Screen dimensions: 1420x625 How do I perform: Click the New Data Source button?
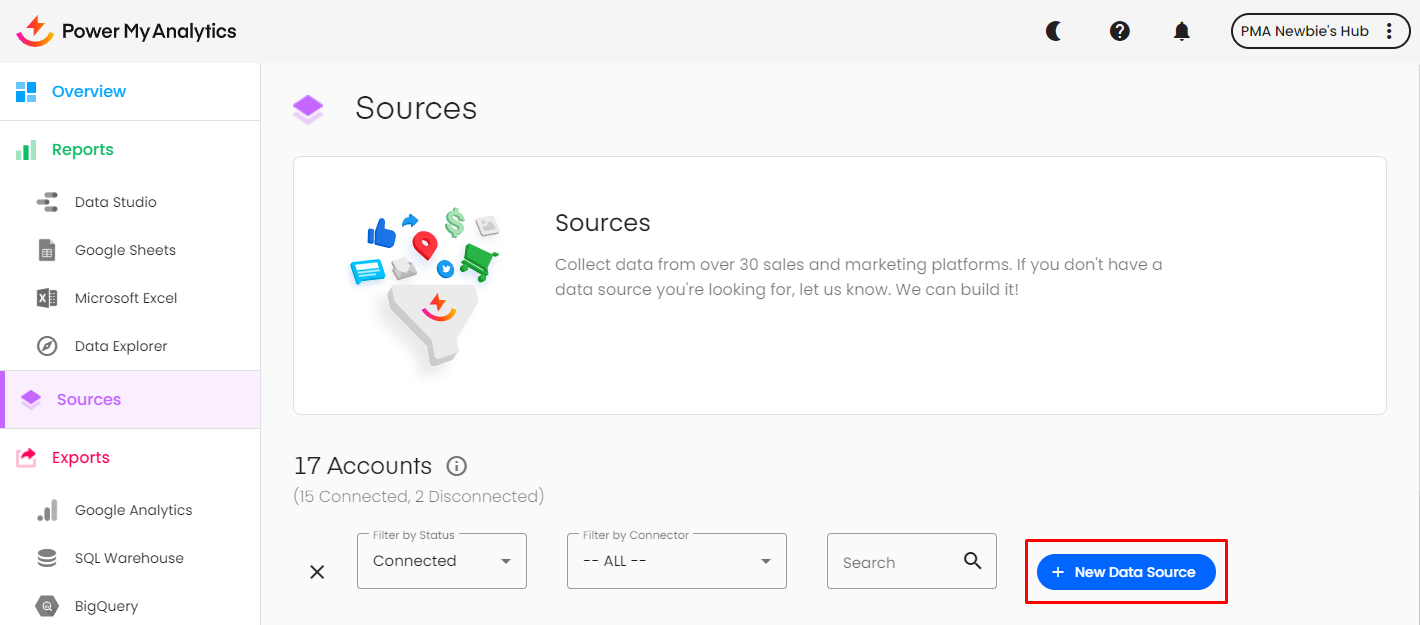[x=1125, y=571]
